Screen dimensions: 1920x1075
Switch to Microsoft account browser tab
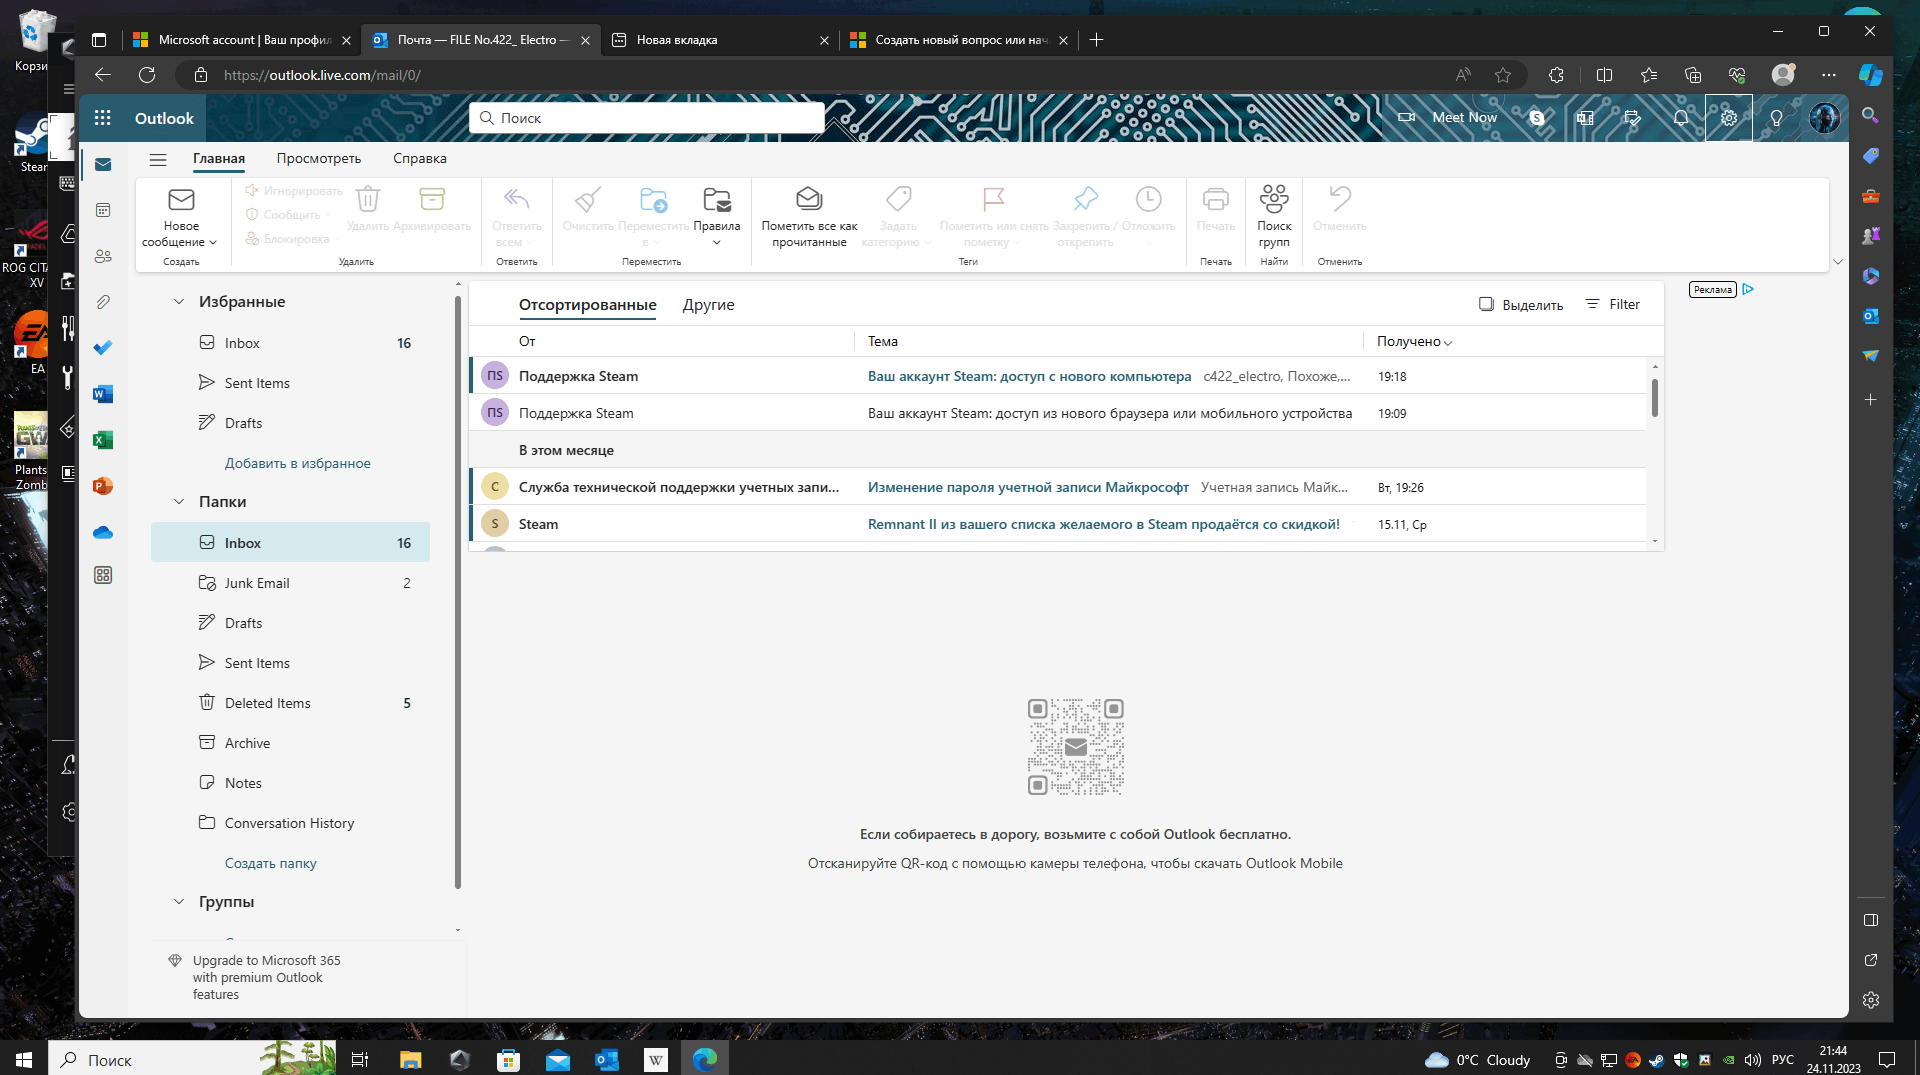click(x=240, y=40)
